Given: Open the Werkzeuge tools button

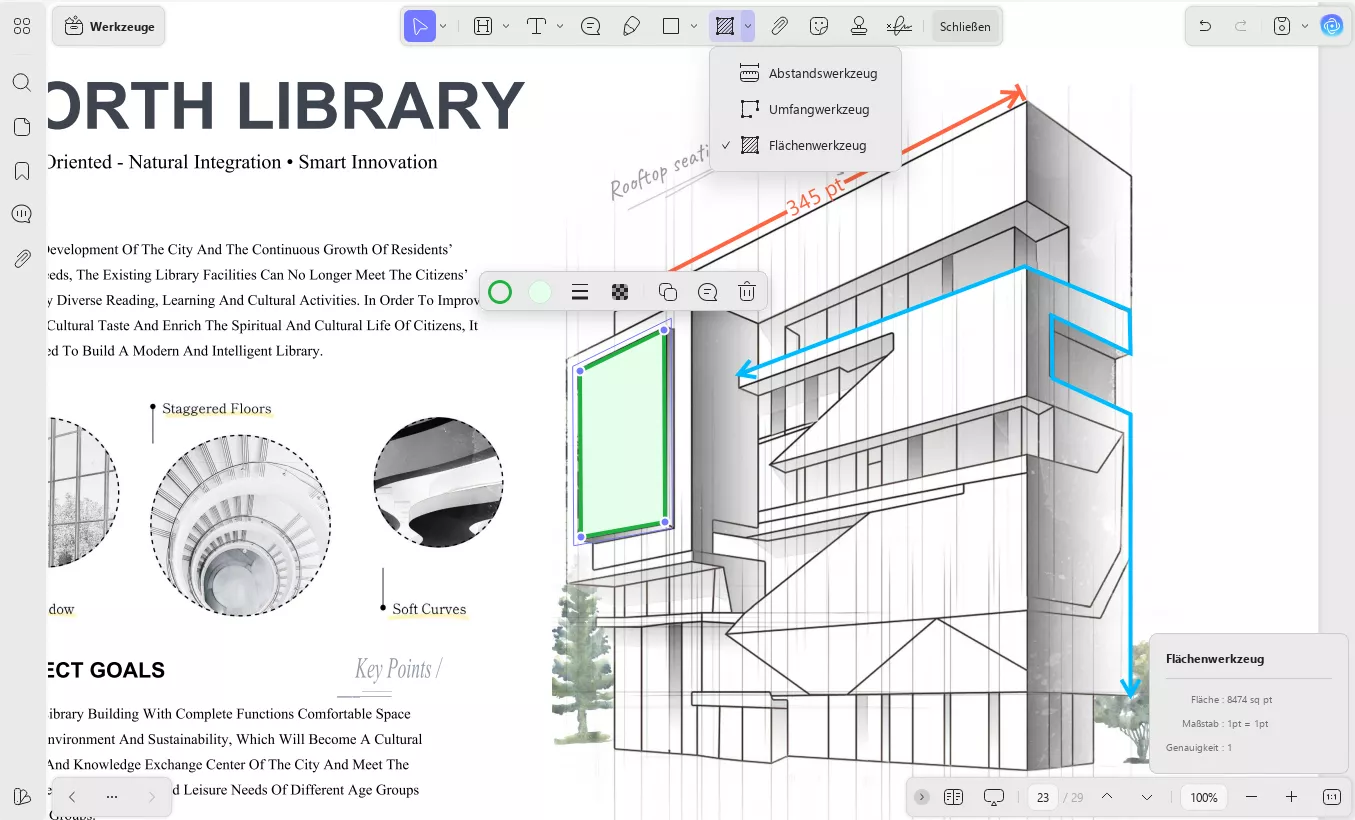Looking at the screenshot, I should click(109, 27).
